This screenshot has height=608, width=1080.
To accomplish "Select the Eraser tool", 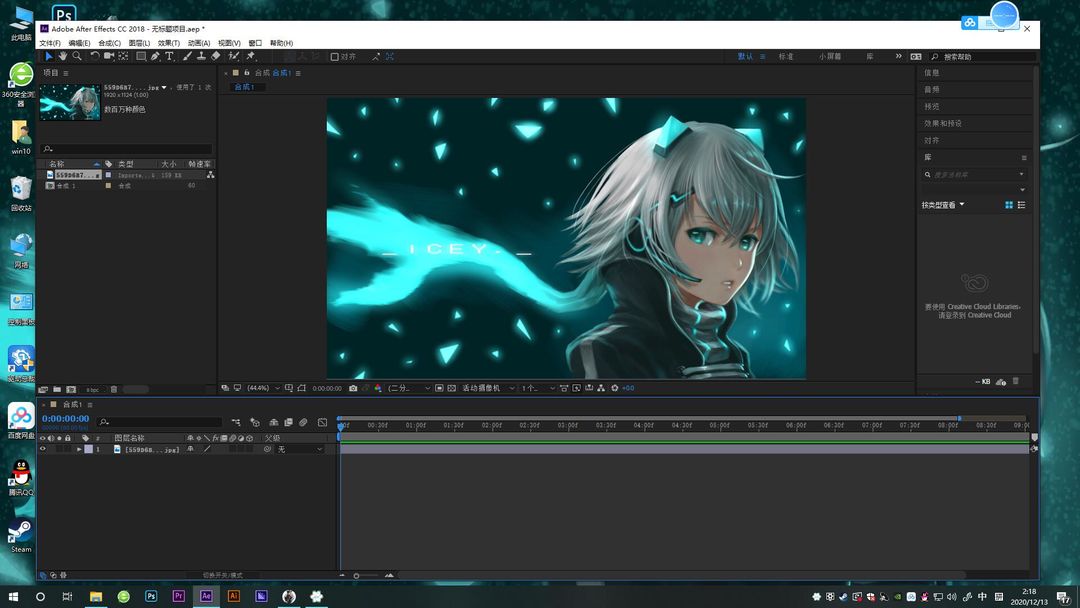I will (x=216, y=56).
